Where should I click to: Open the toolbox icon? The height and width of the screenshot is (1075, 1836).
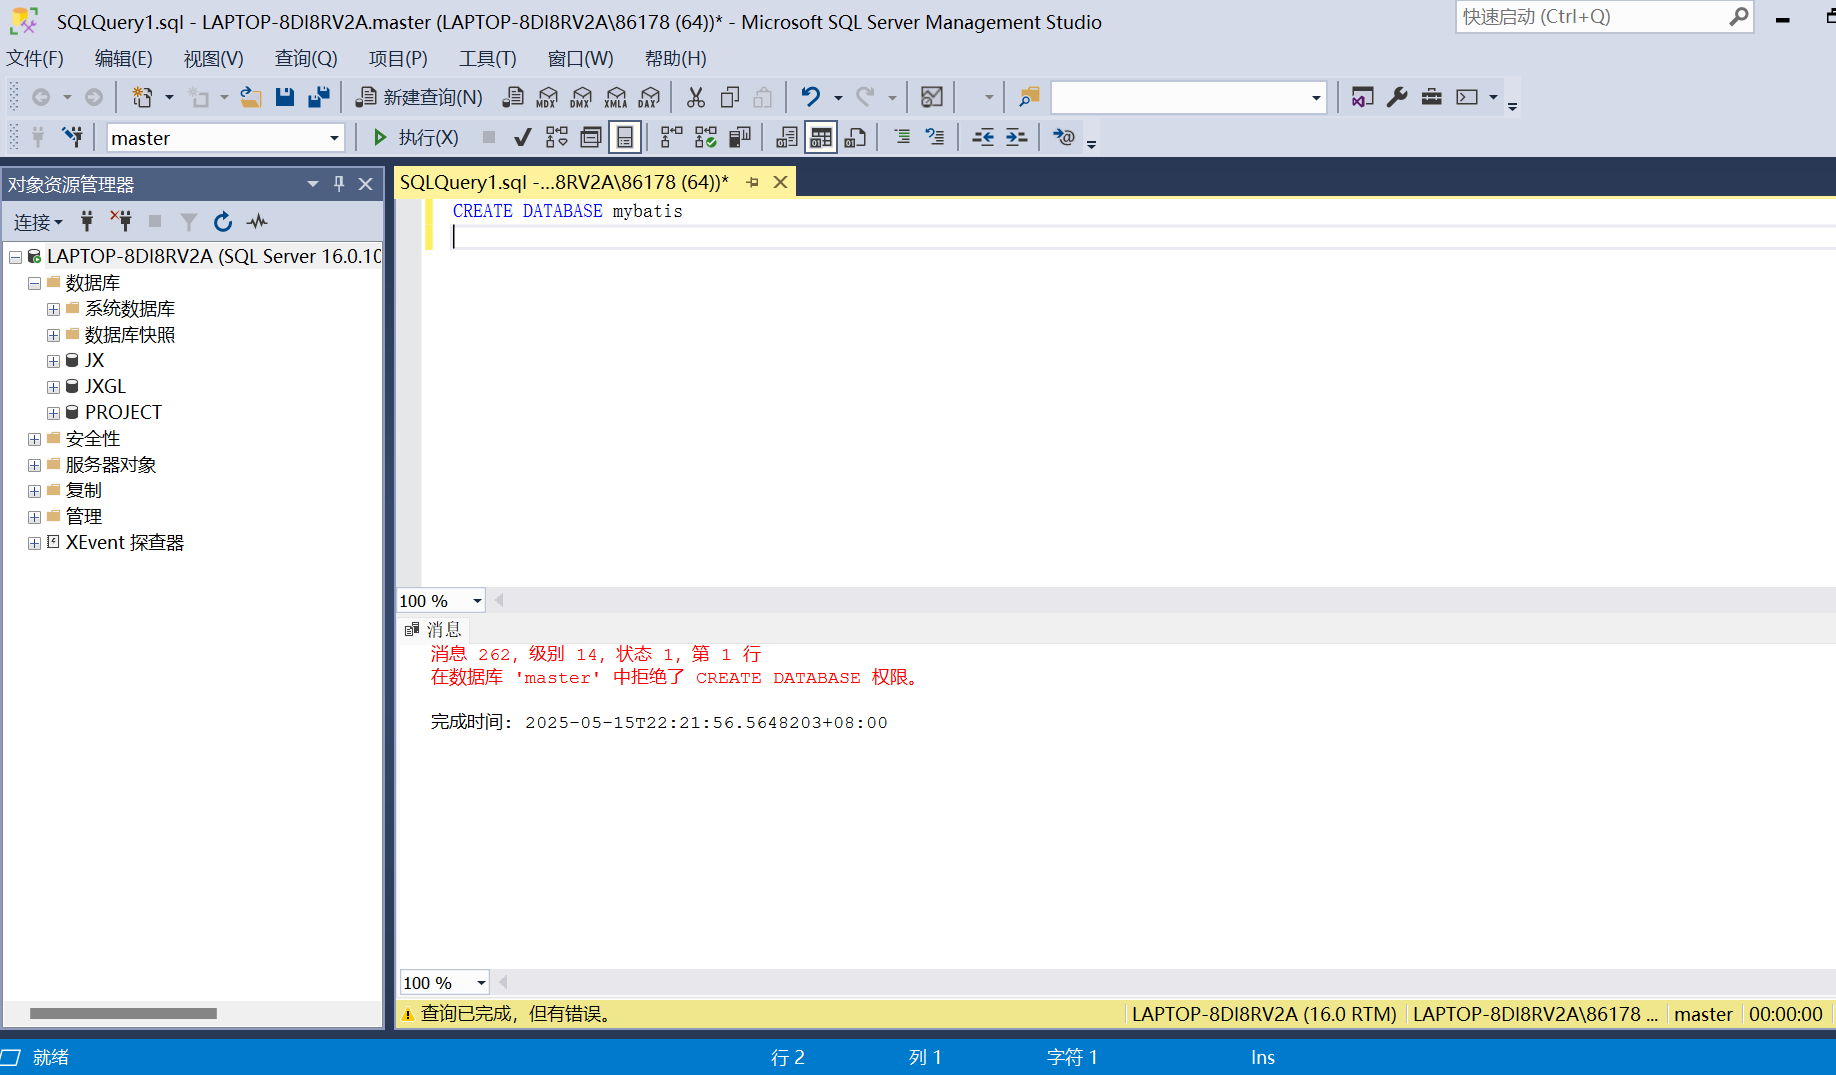pos(1432,97)
